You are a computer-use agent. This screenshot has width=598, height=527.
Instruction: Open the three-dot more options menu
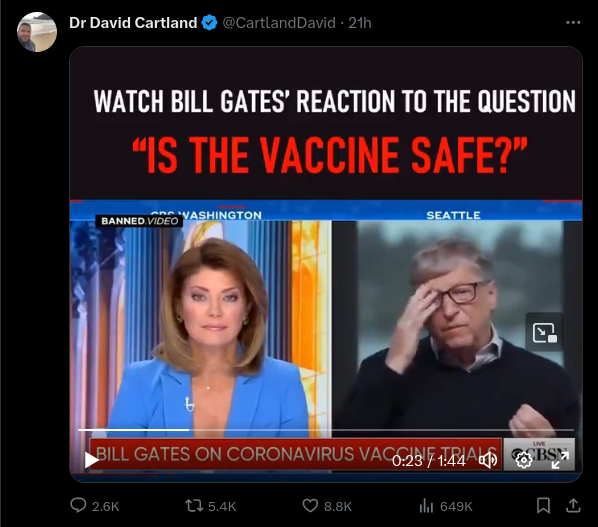[573, 23]
